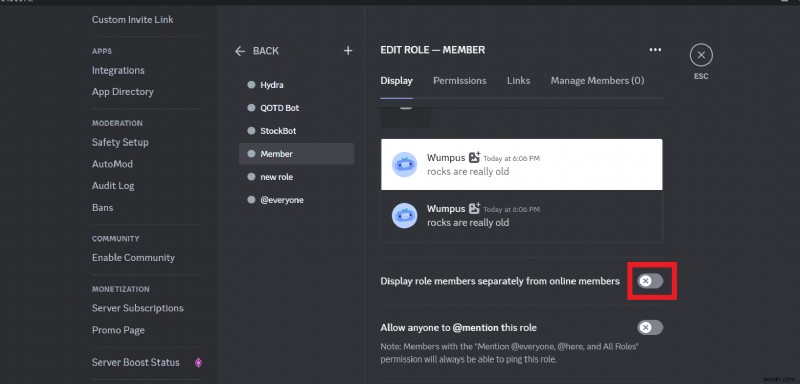Click the QOTD Bot role color dot

point(251,108)
